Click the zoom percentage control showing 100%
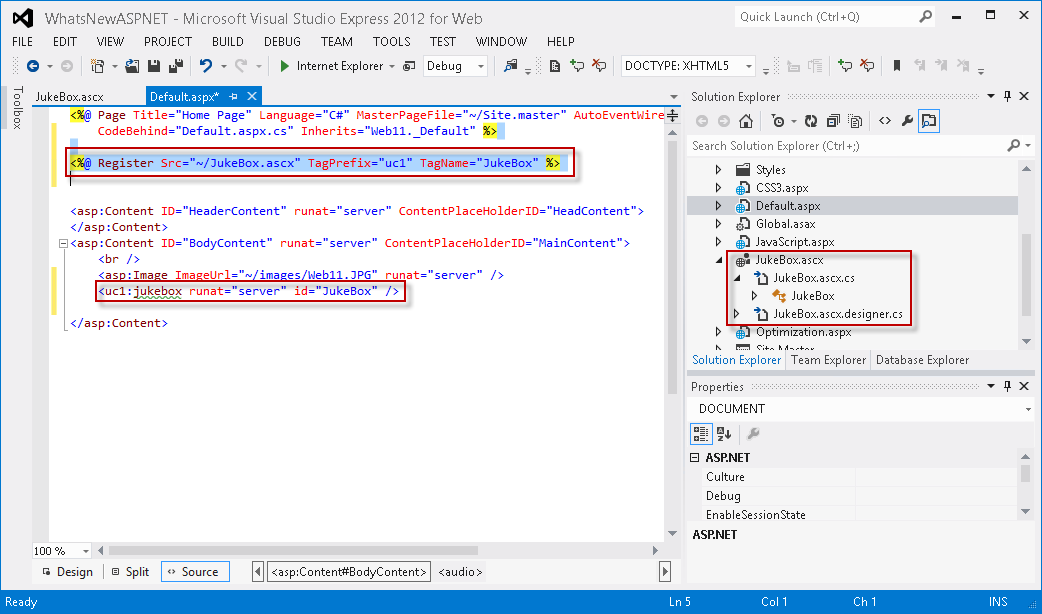The height and width of the screenshot is (614, 1042). pos(60,550)
